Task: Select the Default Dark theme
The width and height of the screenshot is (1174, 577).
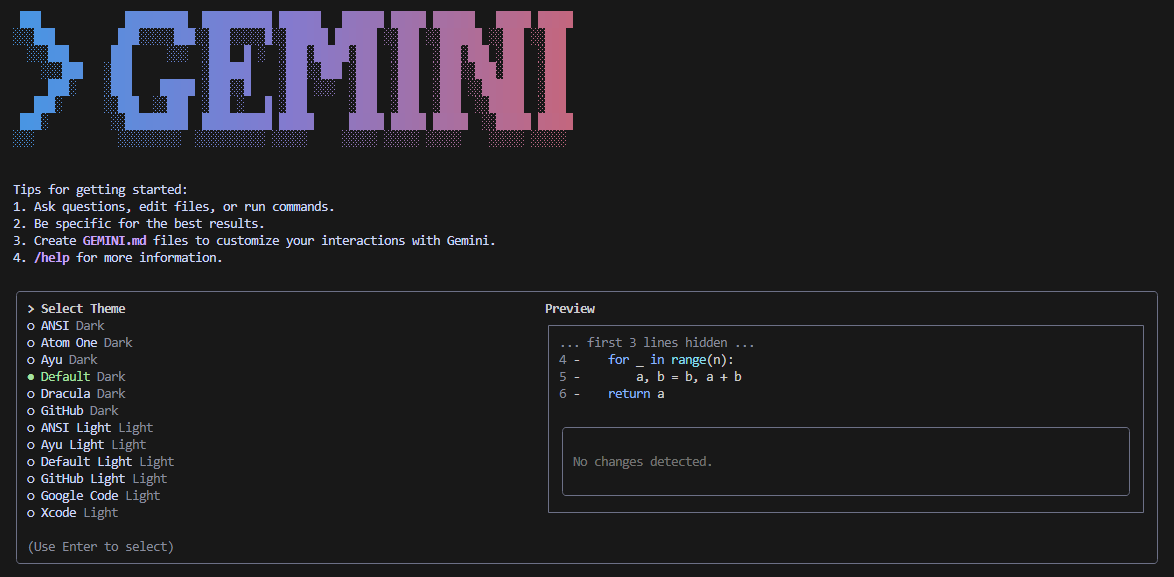Action: 76,376
